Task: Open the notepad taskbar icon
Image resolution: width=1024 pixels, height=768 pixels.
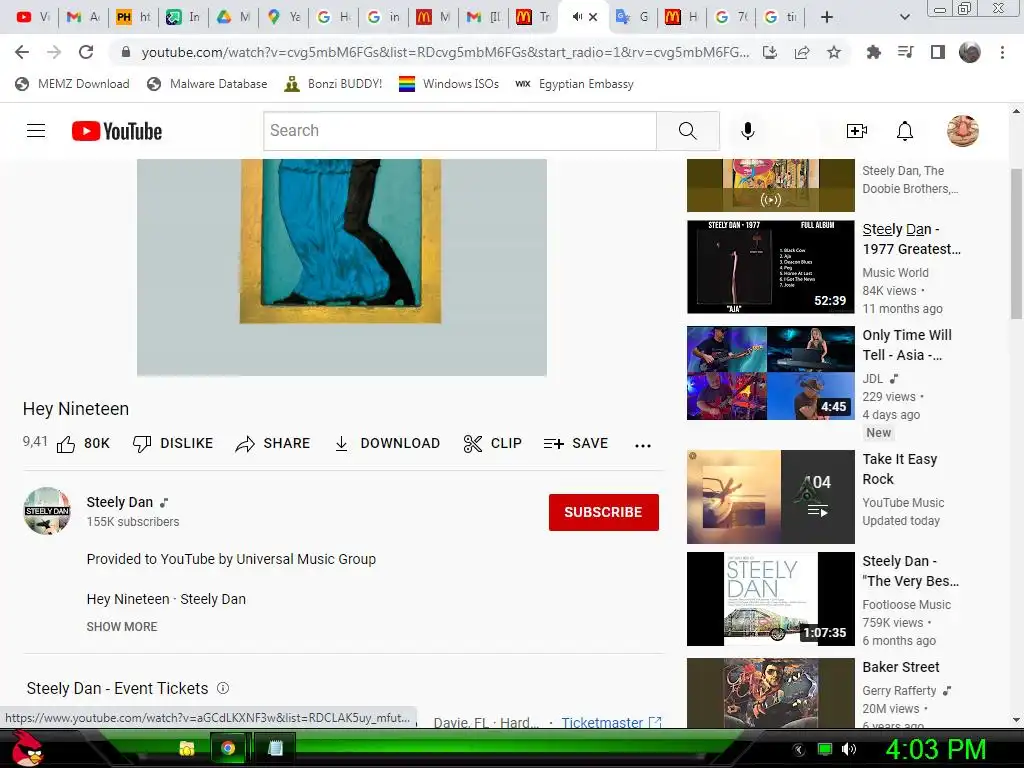Action: 276,748
